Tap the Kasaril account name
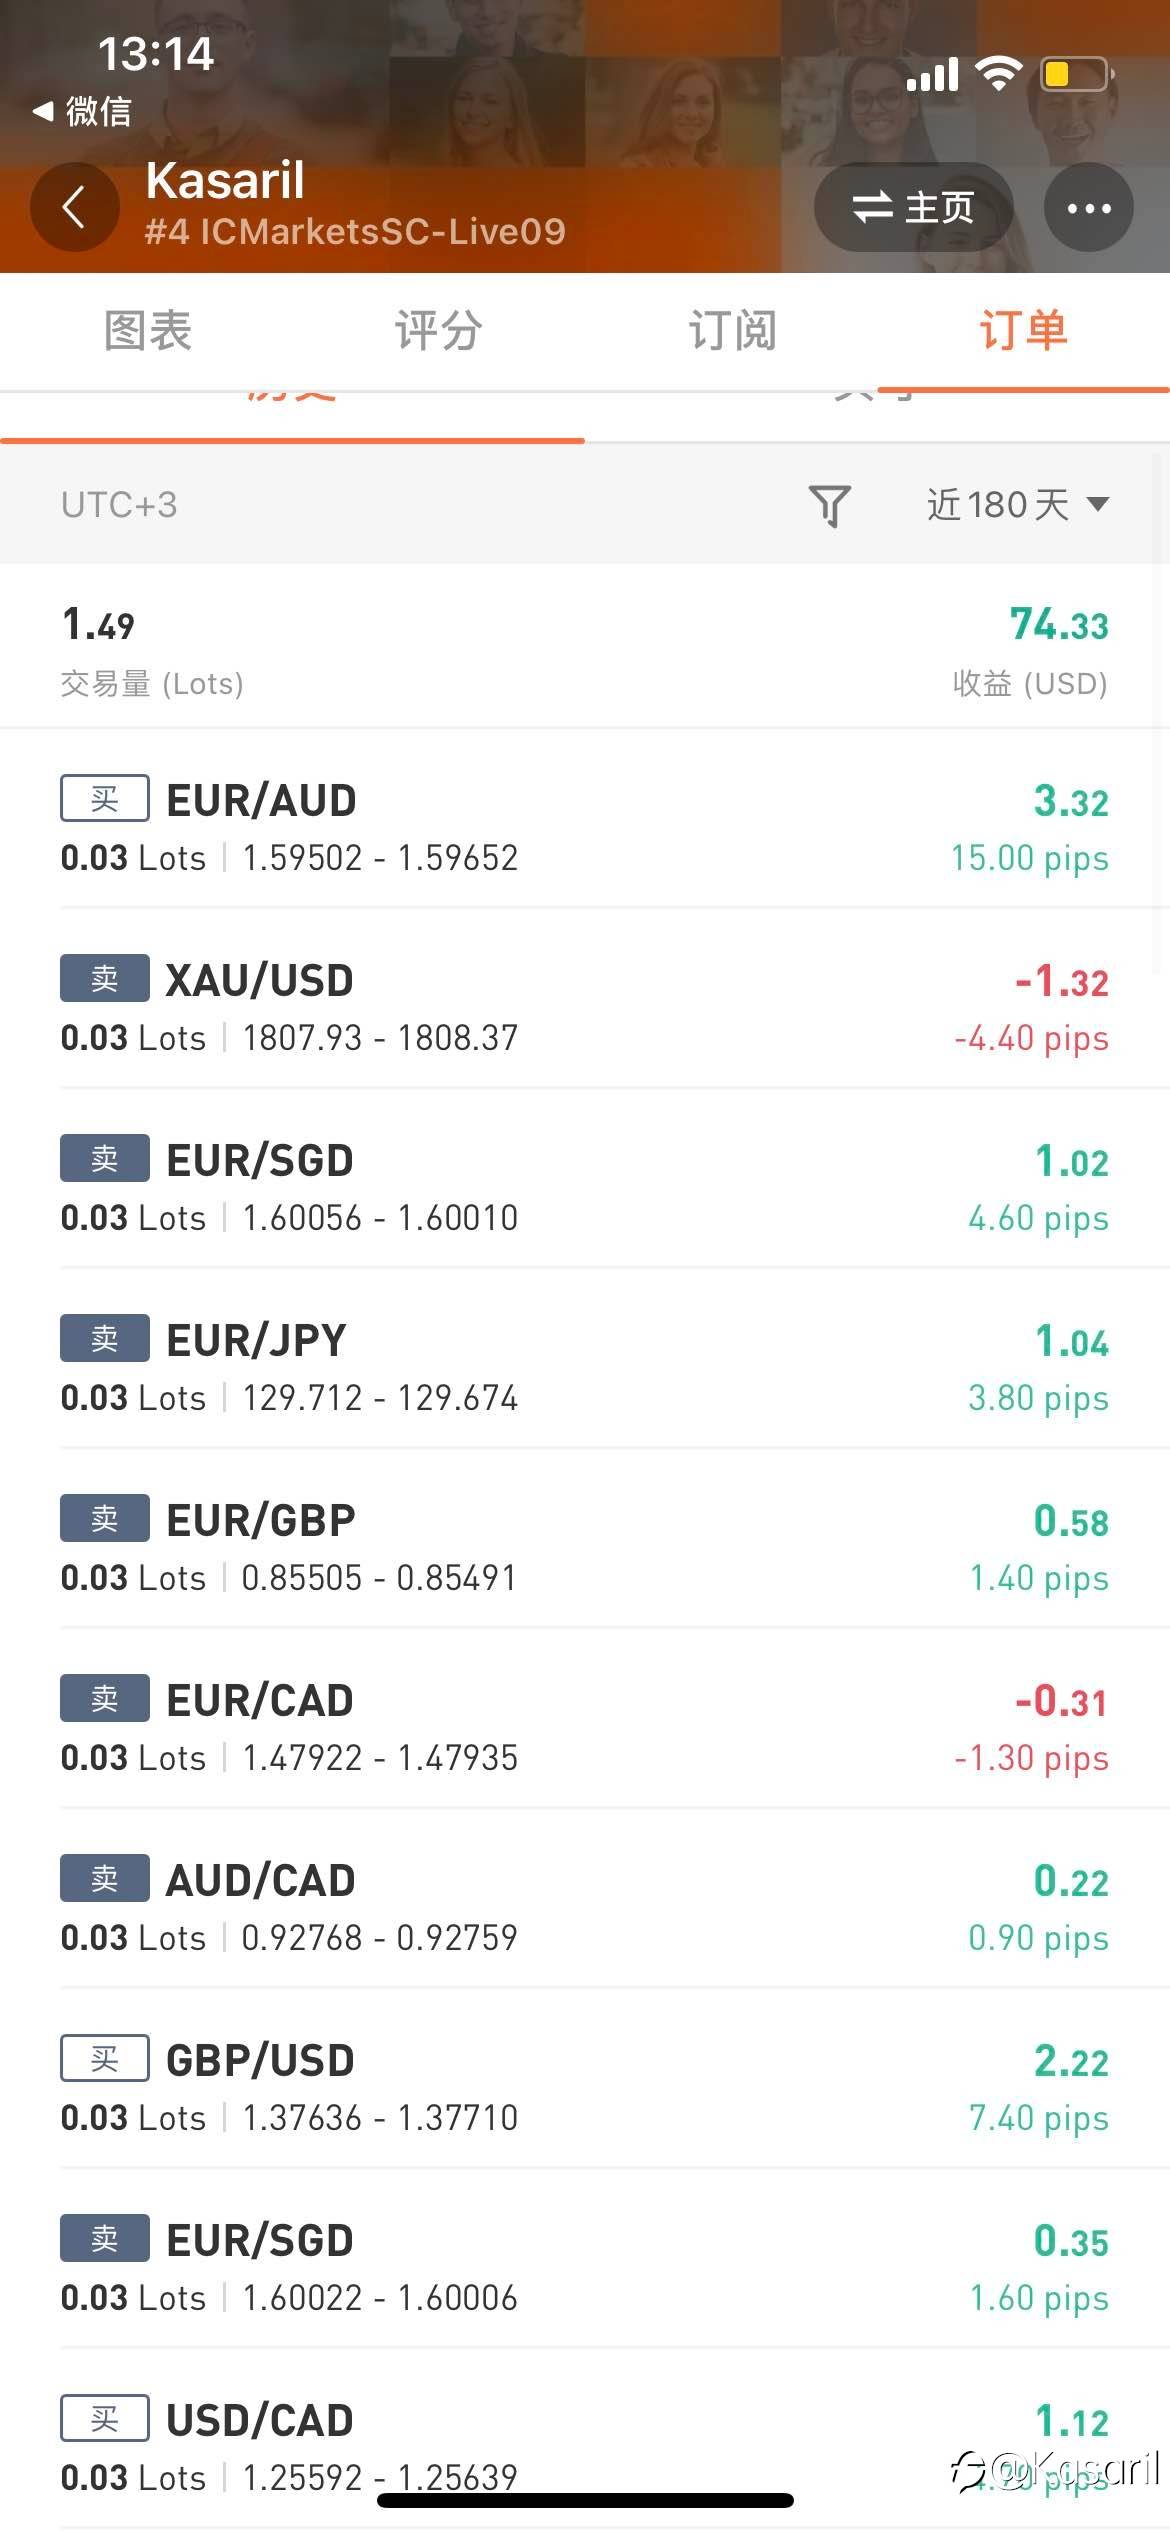The width and height of the screenshot is (1170, 2532). point(225,181)
